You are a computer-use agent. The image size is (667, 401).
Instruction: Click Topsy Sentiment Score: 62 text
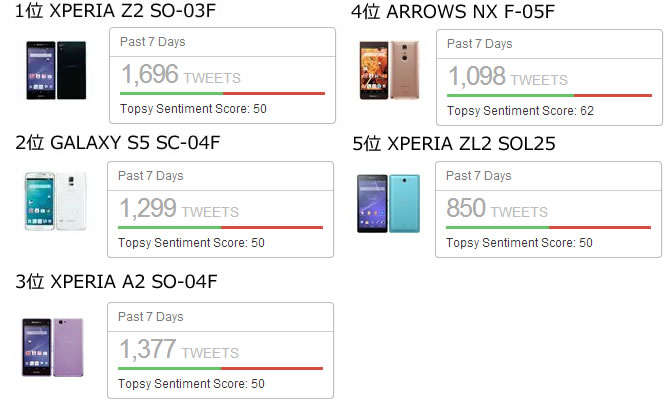tap(520, 111)
